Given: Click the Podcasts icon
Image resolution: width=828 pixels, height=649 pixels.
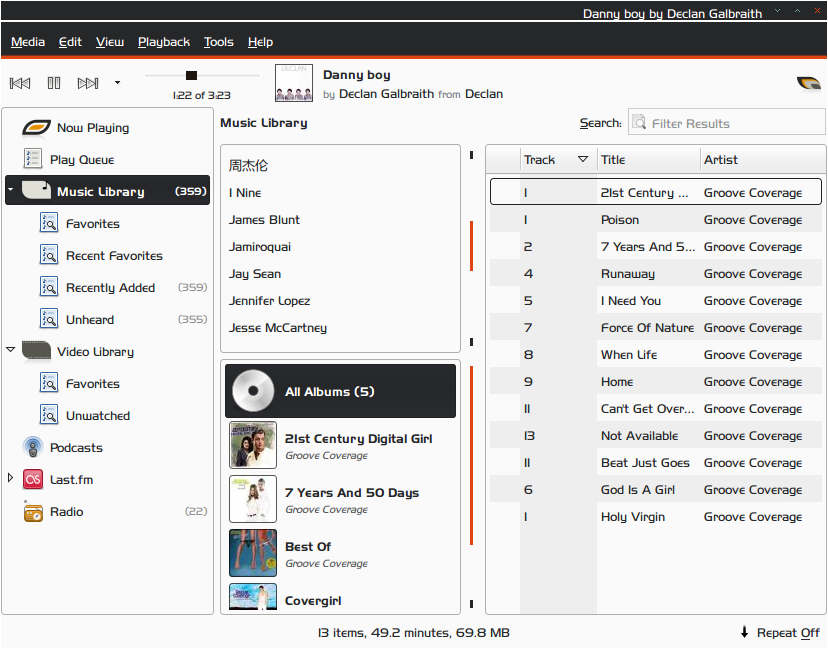Looking at the screenshot, I should (33, 447).
